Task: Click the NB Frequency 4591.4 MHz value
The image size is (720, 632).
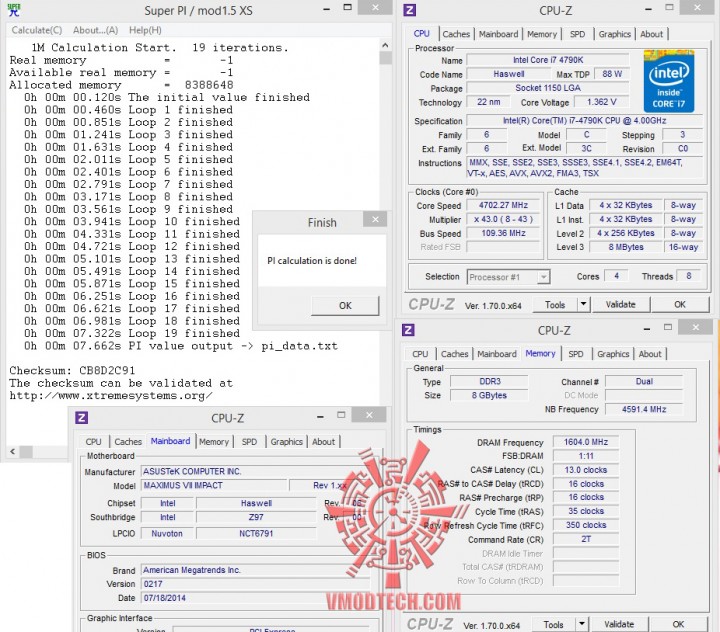Action: [644, 409]
